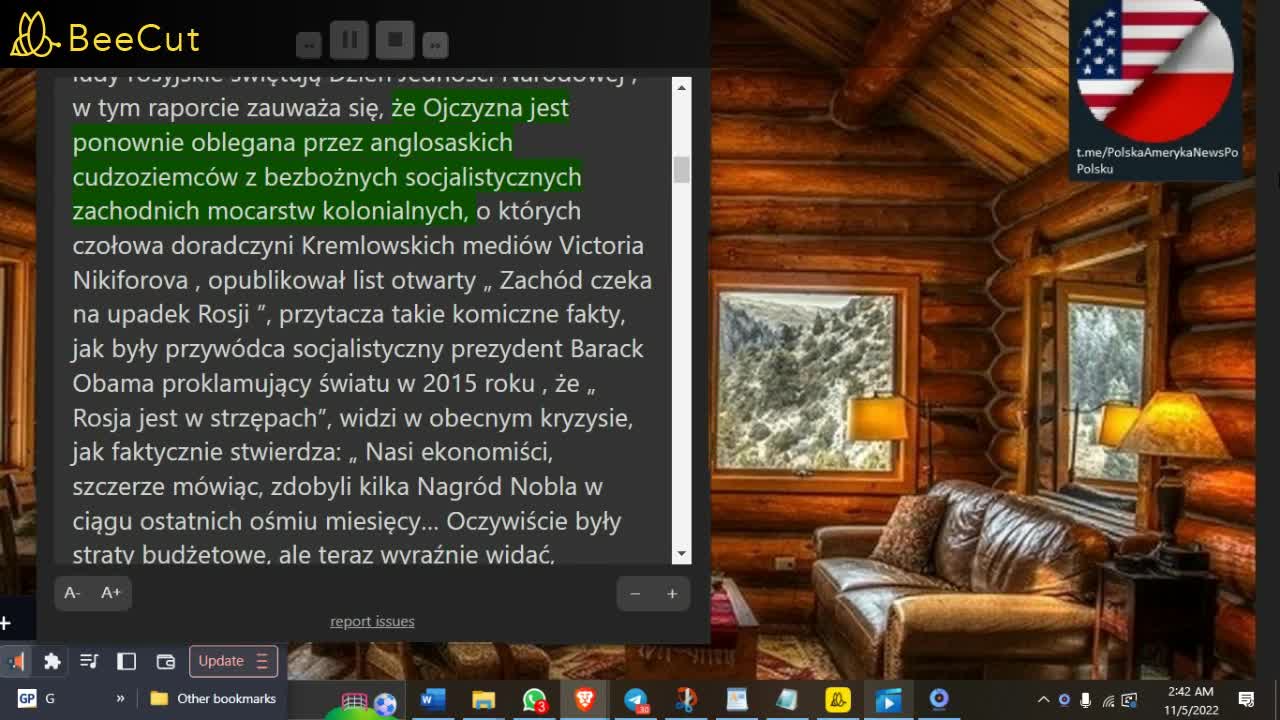
Task: Click the scroll down arrow in reader
Action: pyautogui.click(x=682, y=554)
